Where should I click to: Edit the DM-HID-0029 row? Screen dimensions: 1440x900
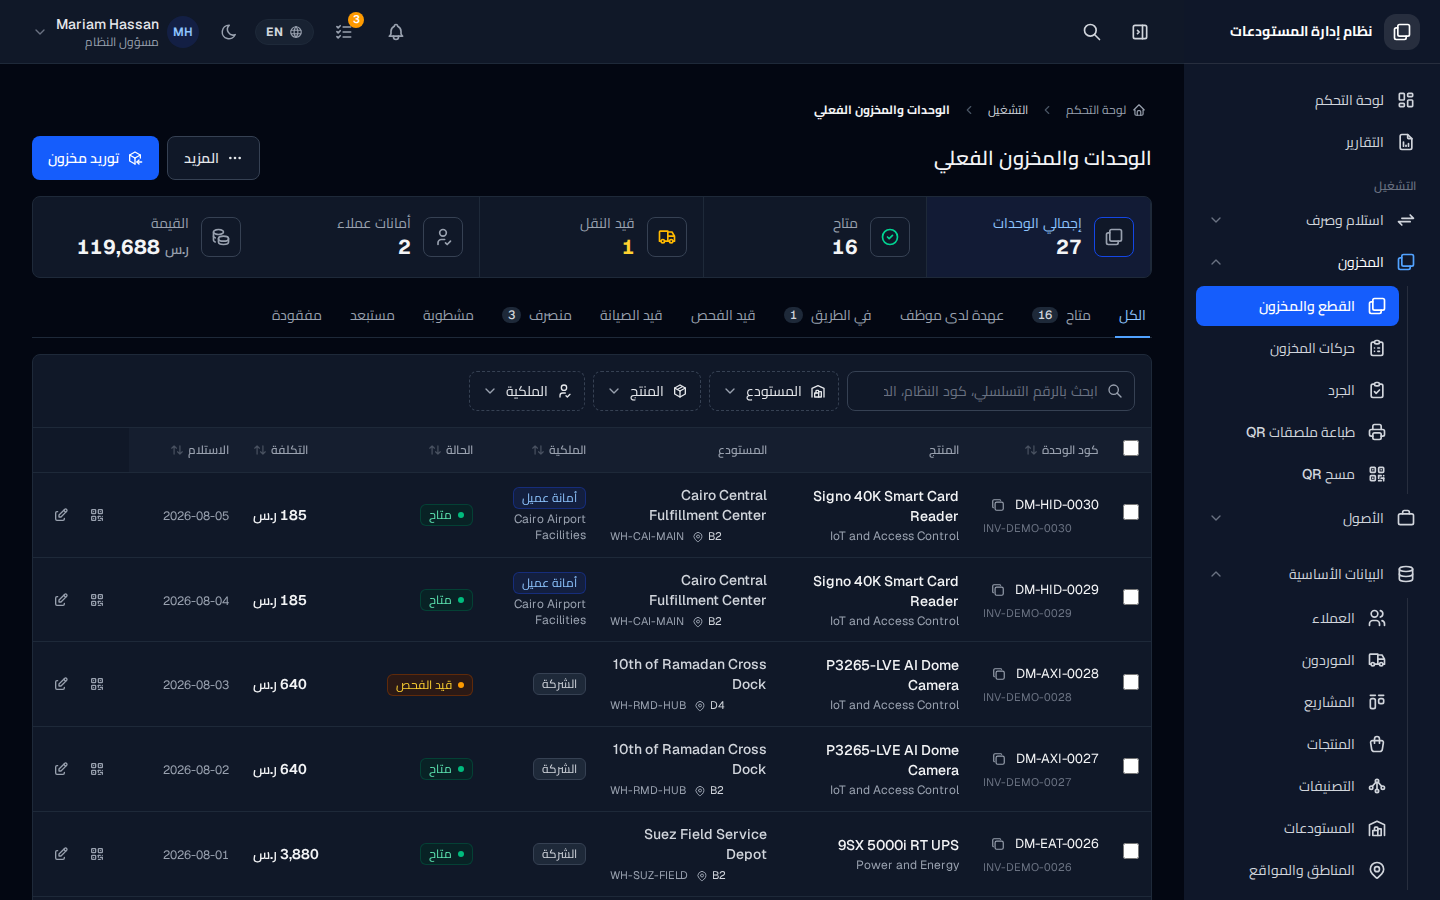[x=61, y=600]
